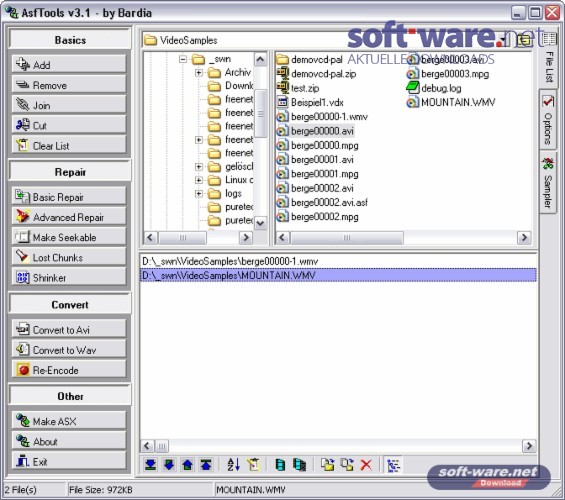Screen dimensions: 565x500
Task: Toggle the tree view icon in bottom toolbar
Action: [x=393, y=465]
